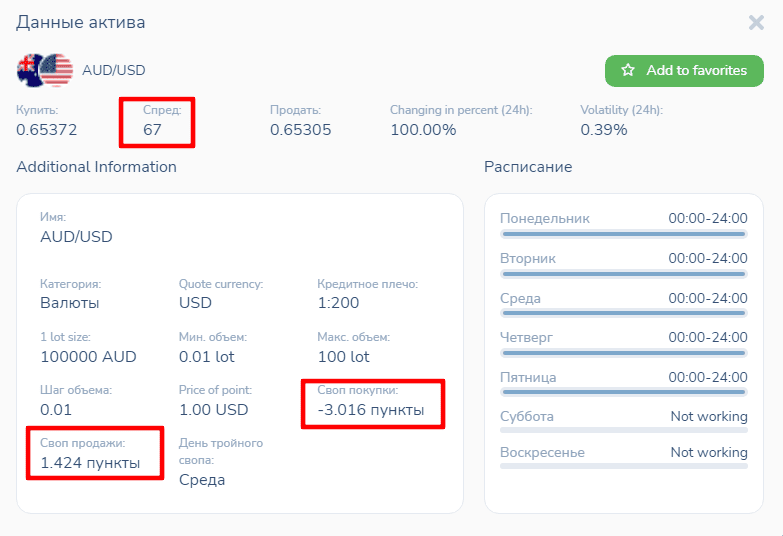Select minimum volume 0.01 lot
The image size is (783, 536).
[207, 357]
